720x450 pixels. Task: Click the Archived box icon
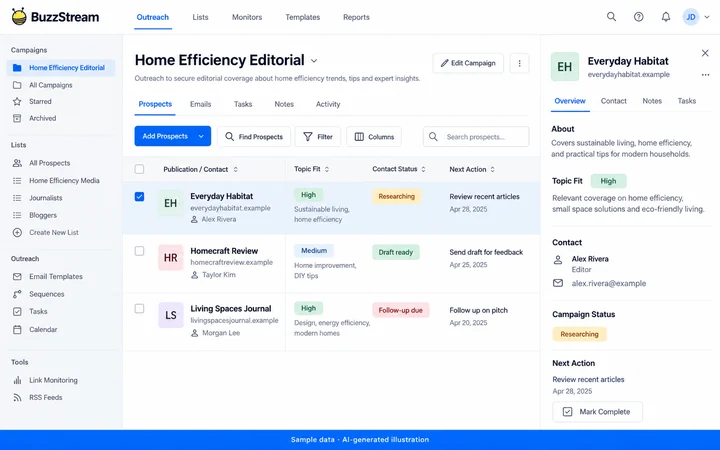pyautogui.click(x=17, y=118)
